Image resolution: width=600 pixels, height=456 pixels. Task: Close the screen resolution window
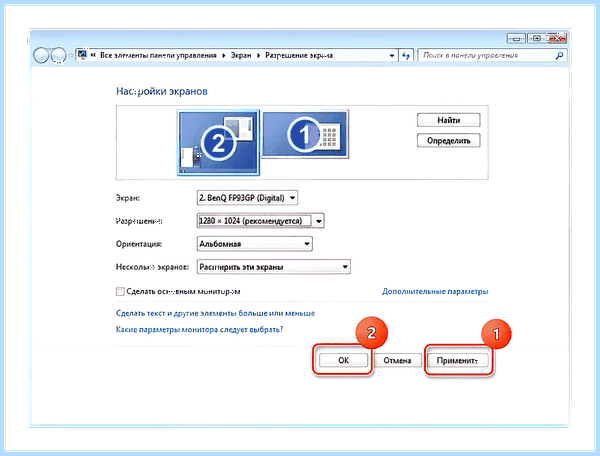point(557,38)
